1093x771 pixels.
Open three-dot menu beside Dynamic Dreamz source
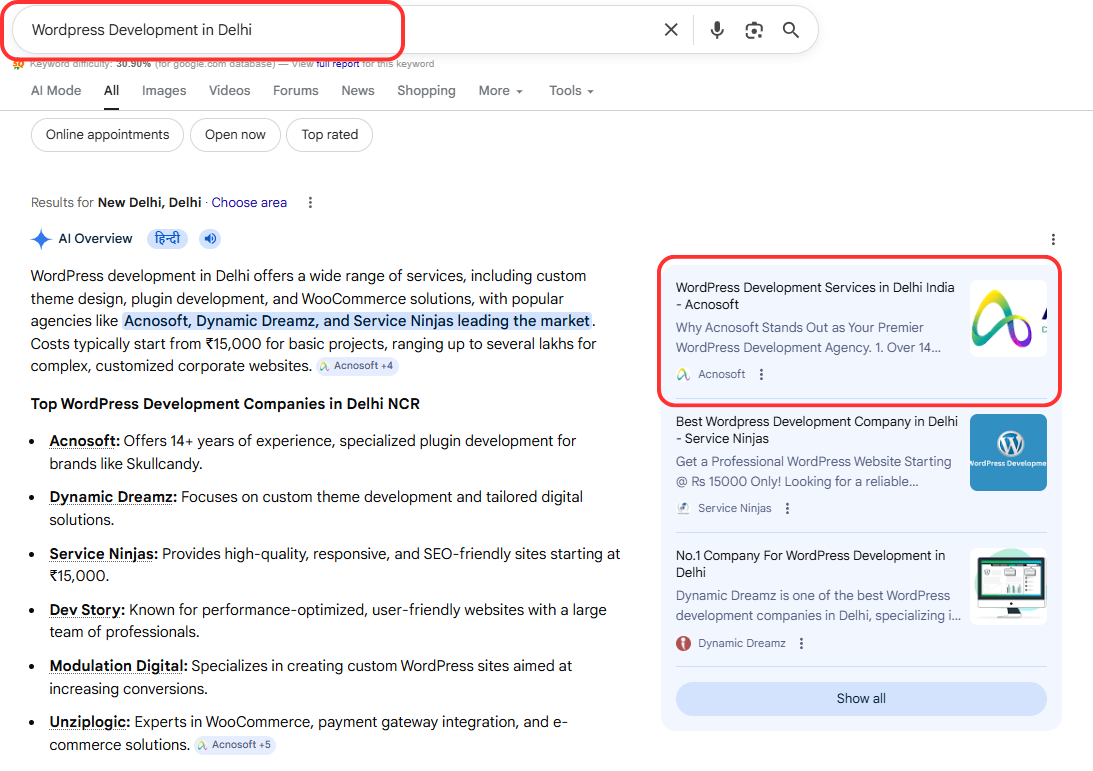click(x=802, y=643)
